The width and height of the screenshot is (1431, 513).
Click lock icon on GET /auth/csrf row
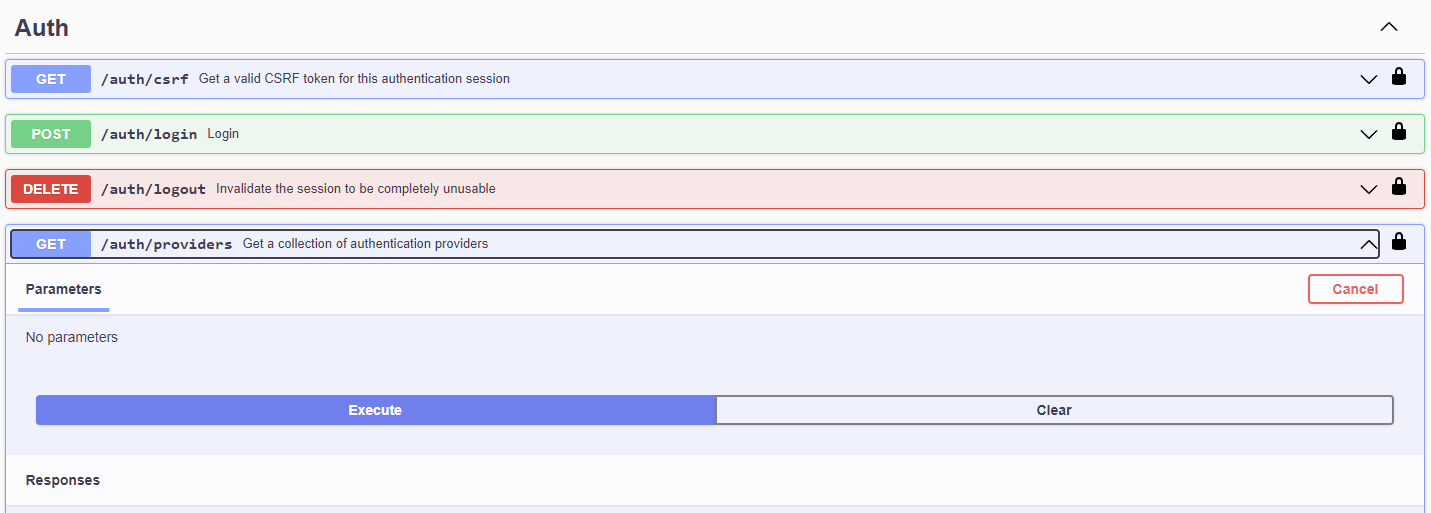[1399, 77]
